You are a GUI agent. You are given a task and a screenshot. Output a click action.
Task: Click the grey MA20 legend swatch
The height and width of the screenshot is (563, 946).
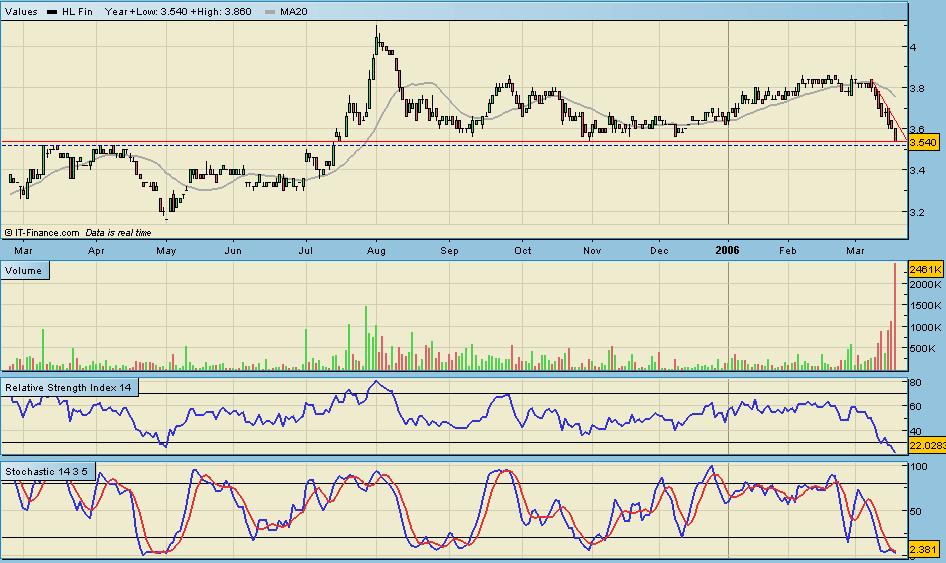coord(270,11)
